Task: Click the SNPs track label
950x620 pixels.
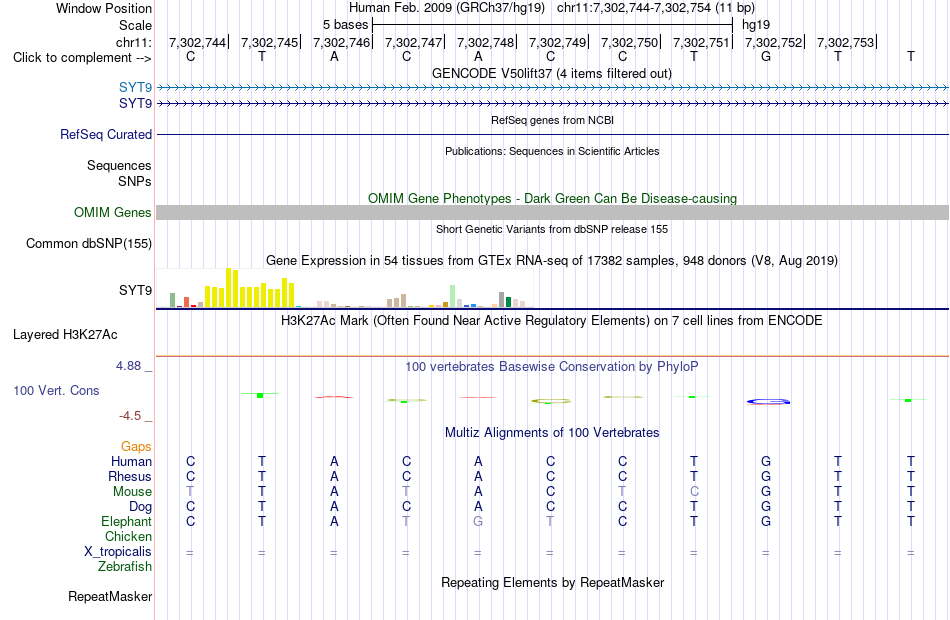Action: pyautogui.click(x=135, y=182)
